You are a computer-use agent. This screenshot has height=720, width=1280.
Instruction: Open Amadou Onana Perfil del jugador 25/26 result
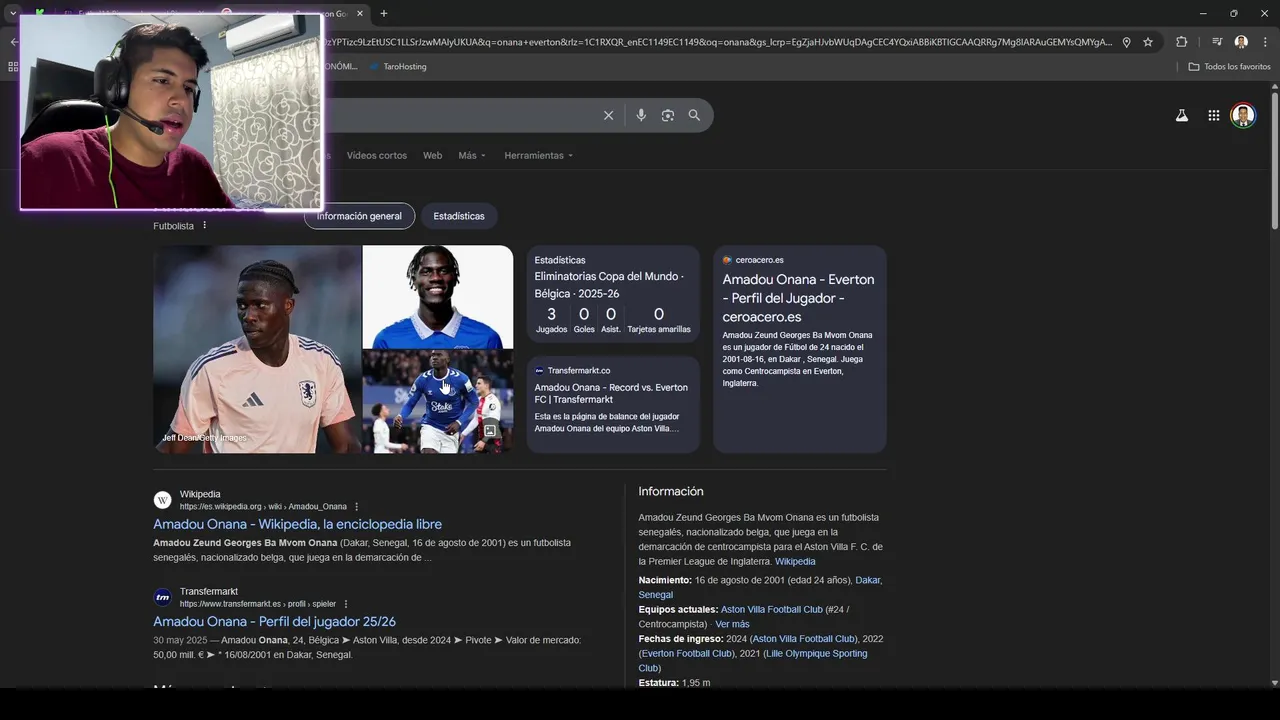[274, 621]
